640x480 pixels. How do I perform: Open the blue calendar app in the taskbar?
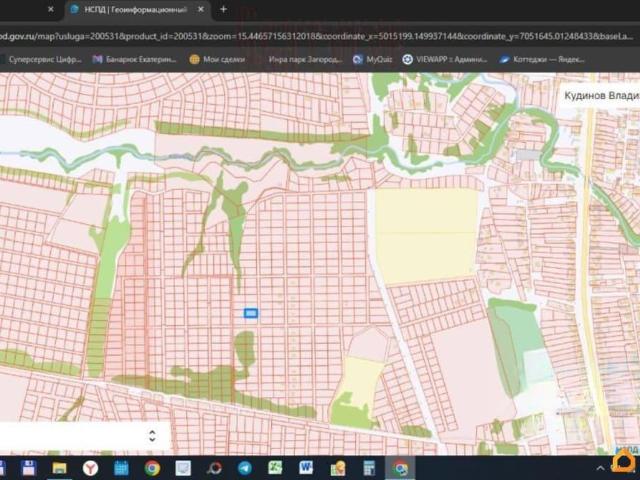[x=121, y=468]
